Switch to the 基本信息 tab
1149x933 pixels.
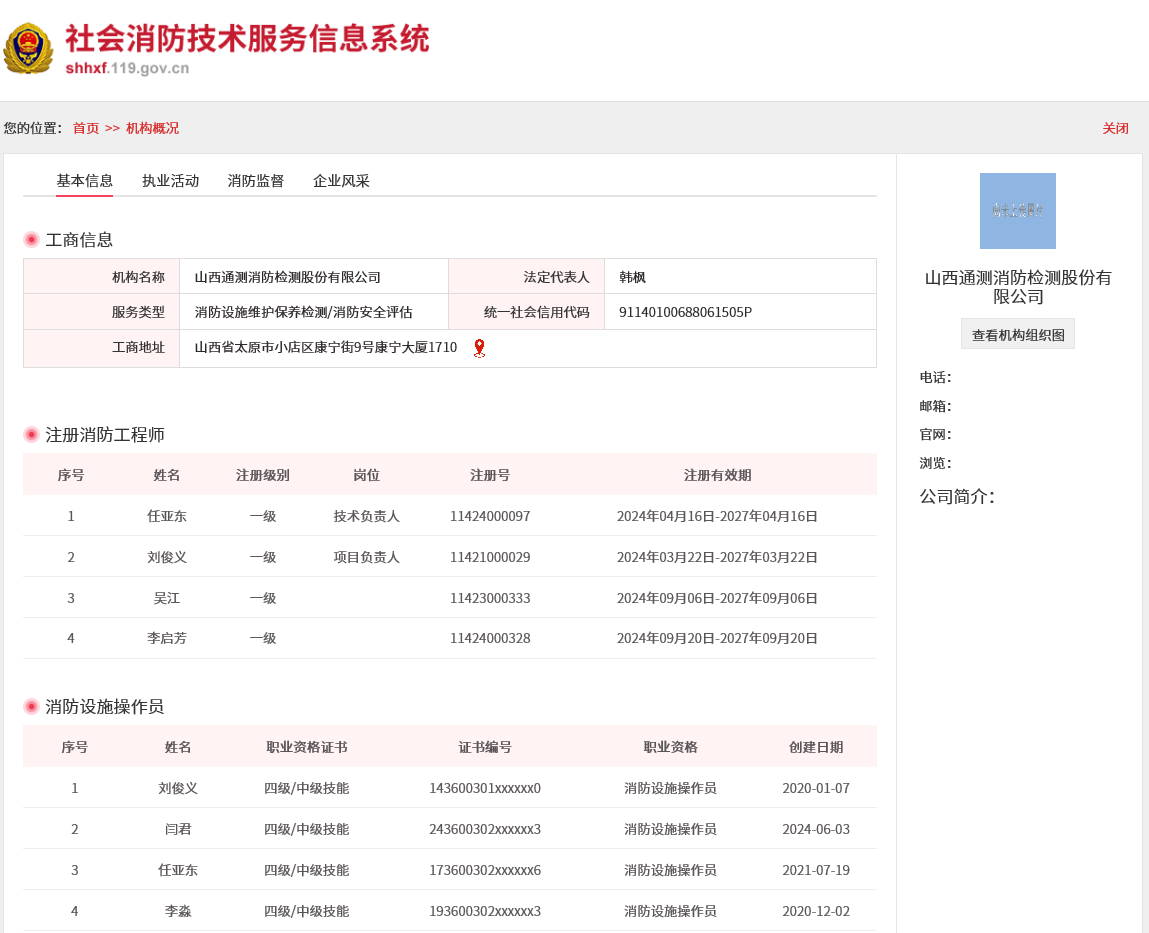(x=84, y=181)
